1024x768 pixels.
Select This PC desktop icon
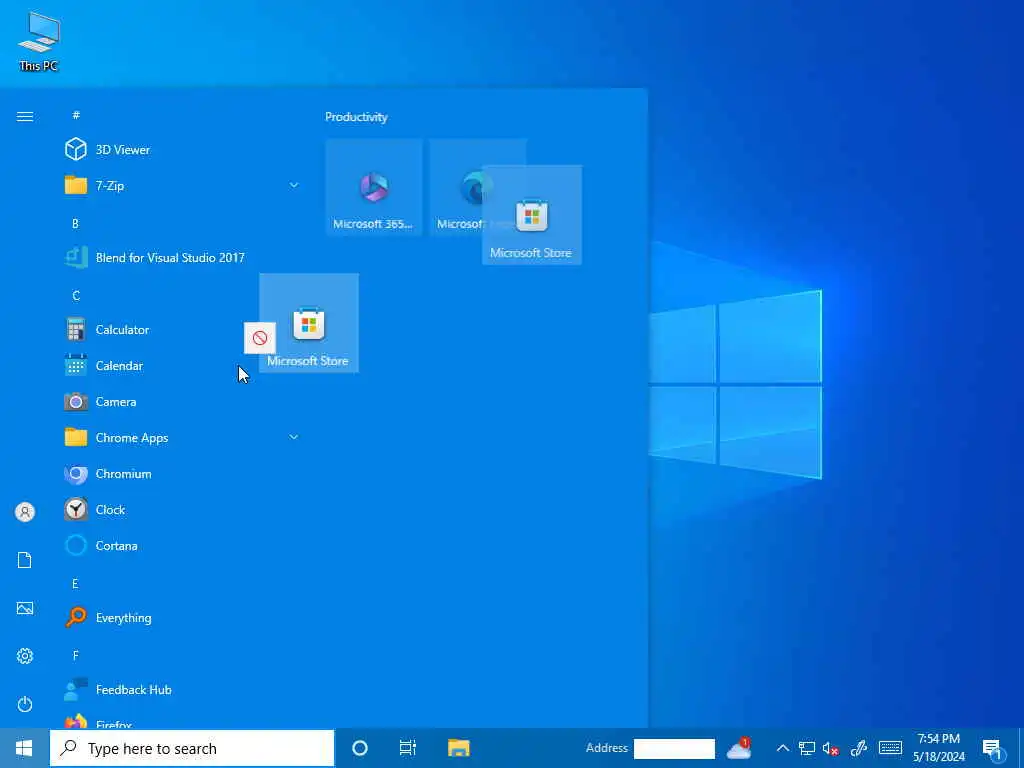pyautogui.click(x=39, y=40)
